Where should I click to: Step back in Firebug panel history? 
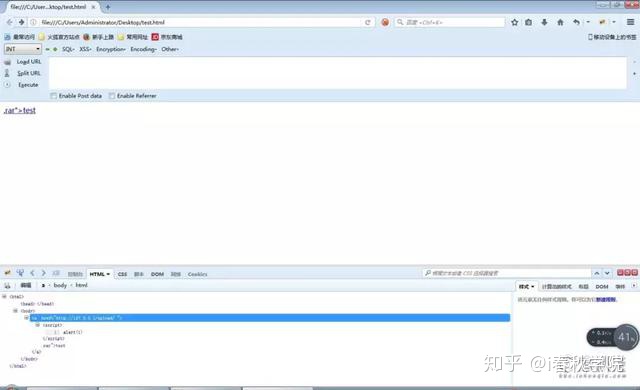32,273
